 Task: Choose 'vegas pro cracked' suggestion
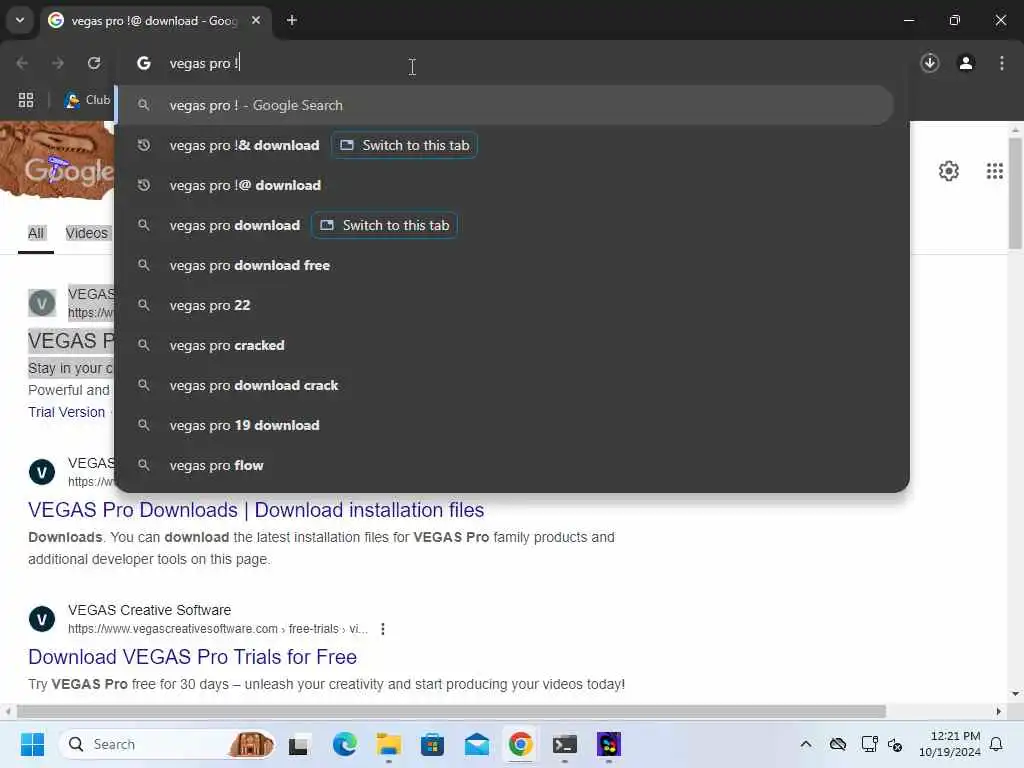[x=512, y=345]
